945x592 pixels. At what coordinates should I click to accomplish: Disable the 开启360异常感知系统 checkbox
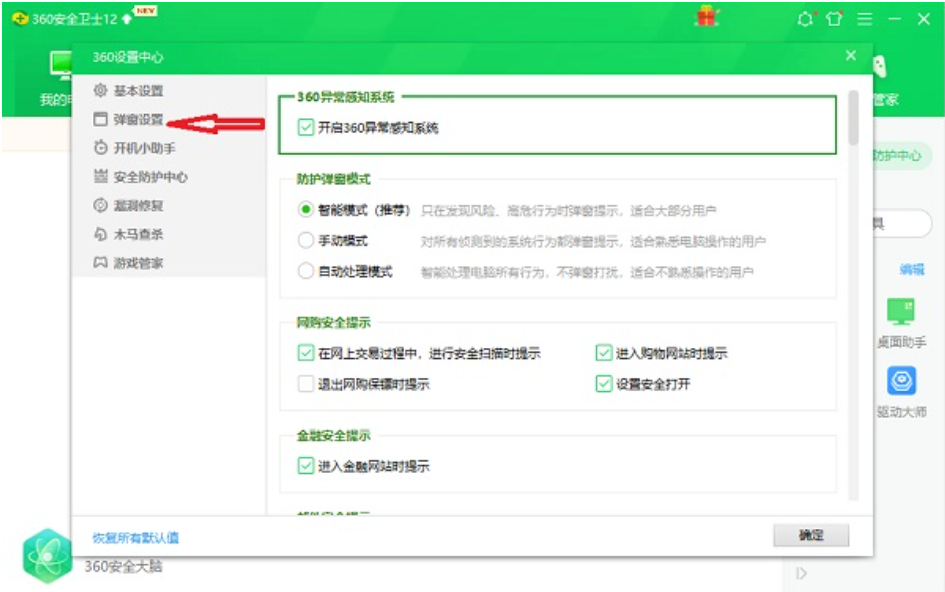point(306,128)
